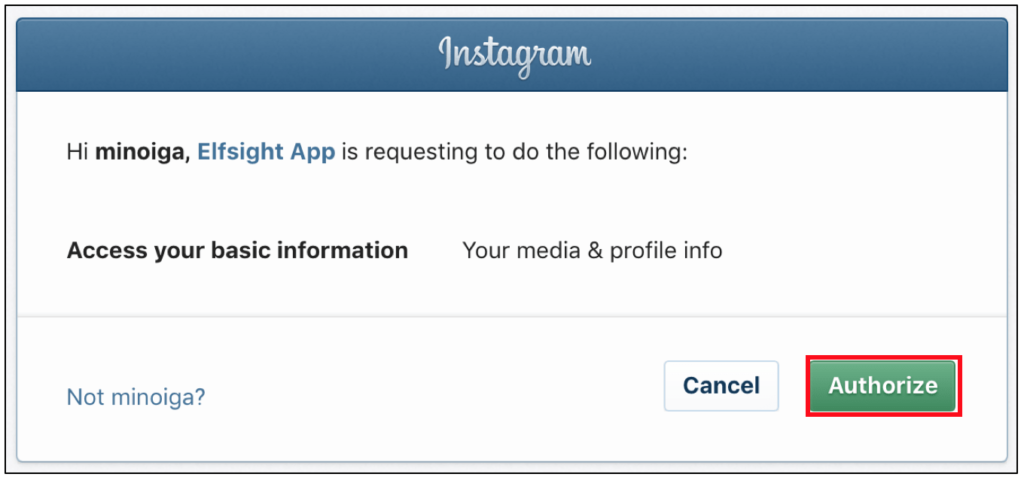
Task: View the requesting app via its blue name
Action: point(266,152)
